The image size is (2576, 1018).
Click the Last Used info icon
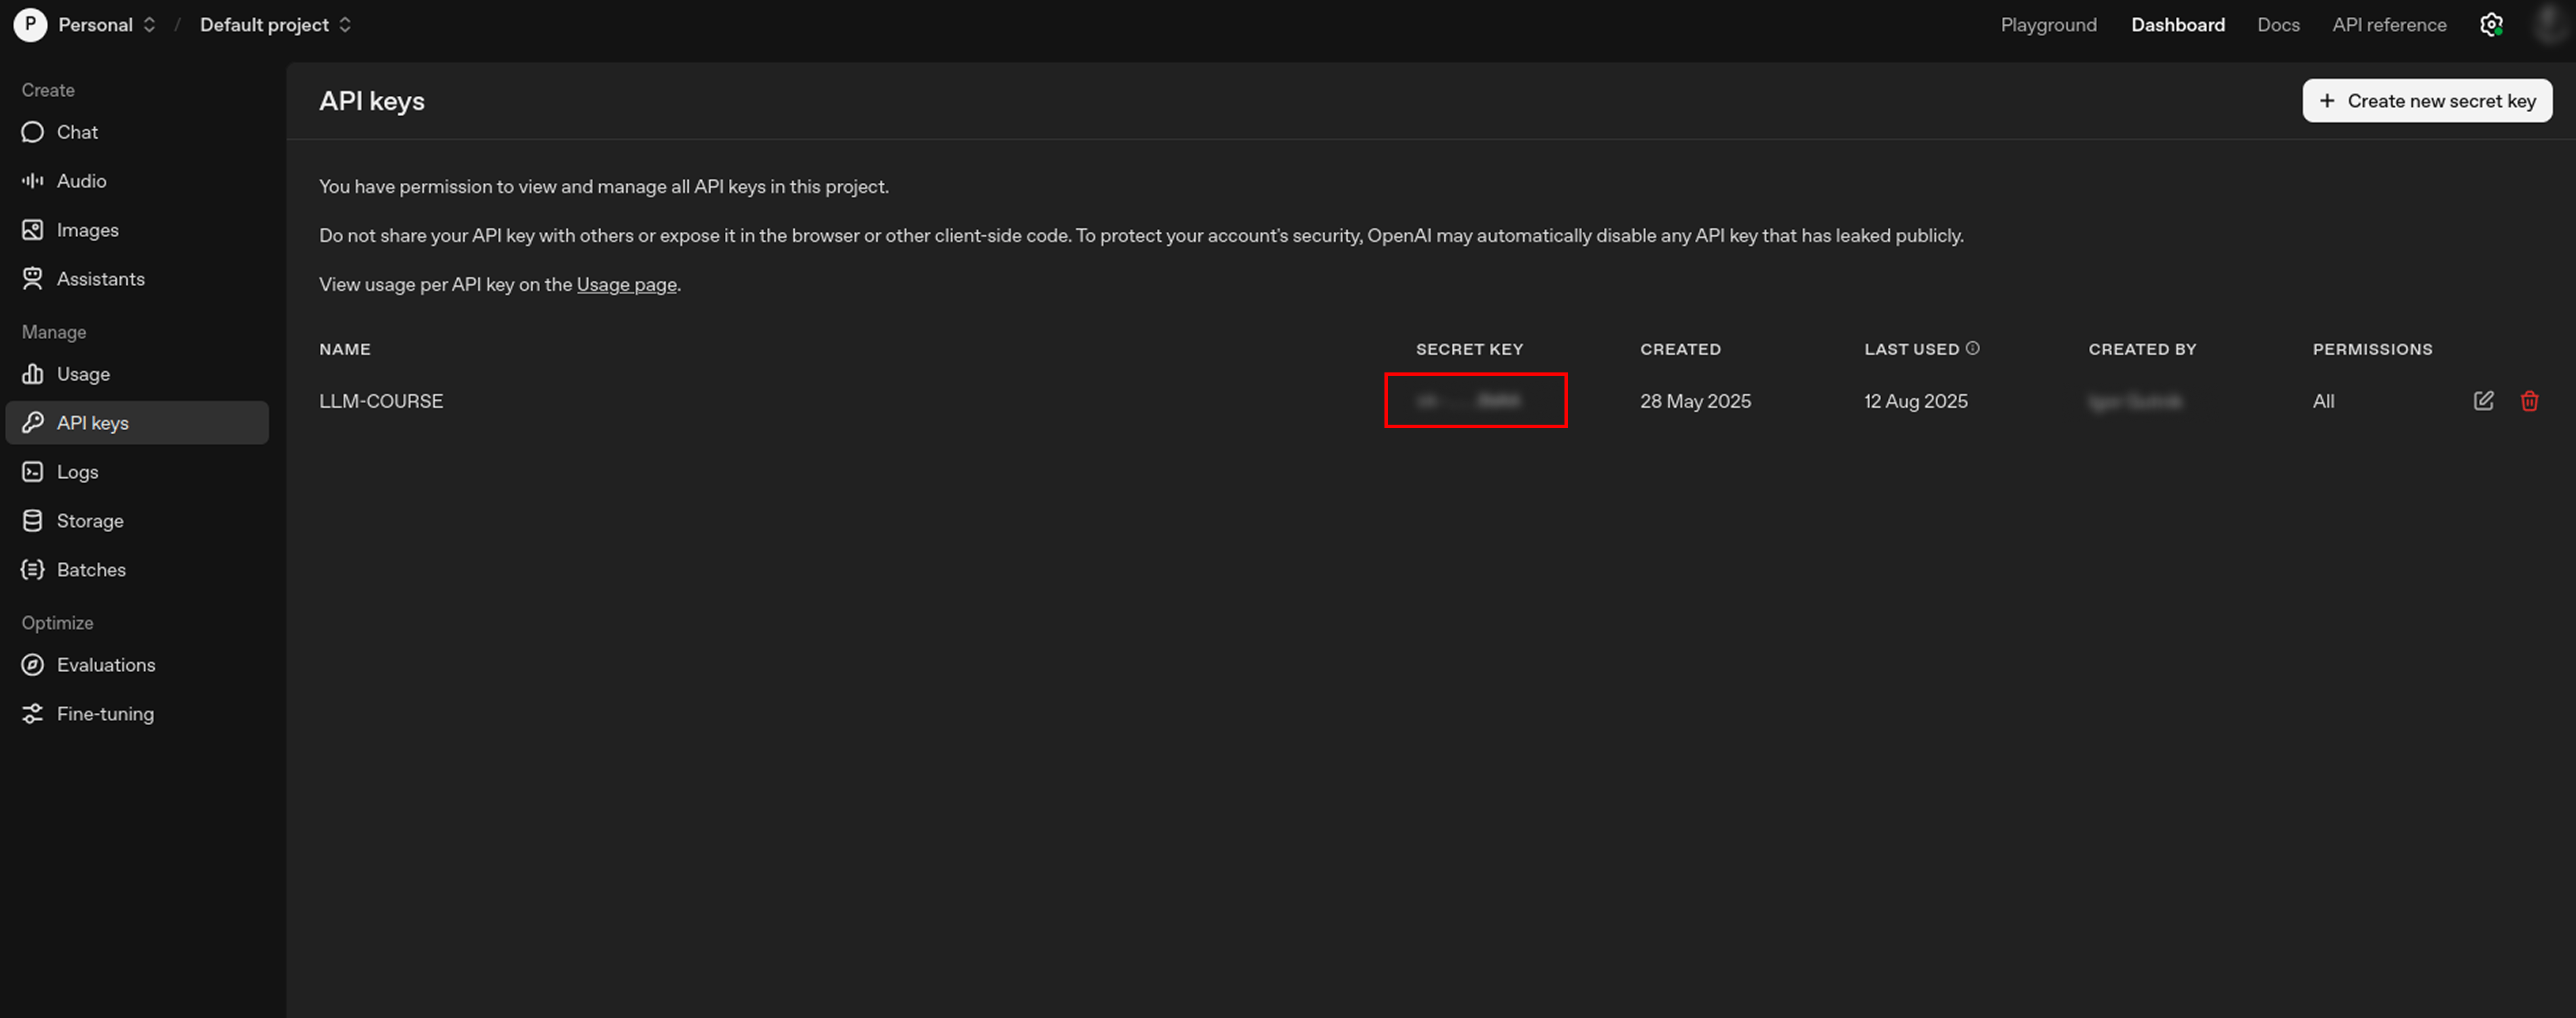(x=1972, y=348)
